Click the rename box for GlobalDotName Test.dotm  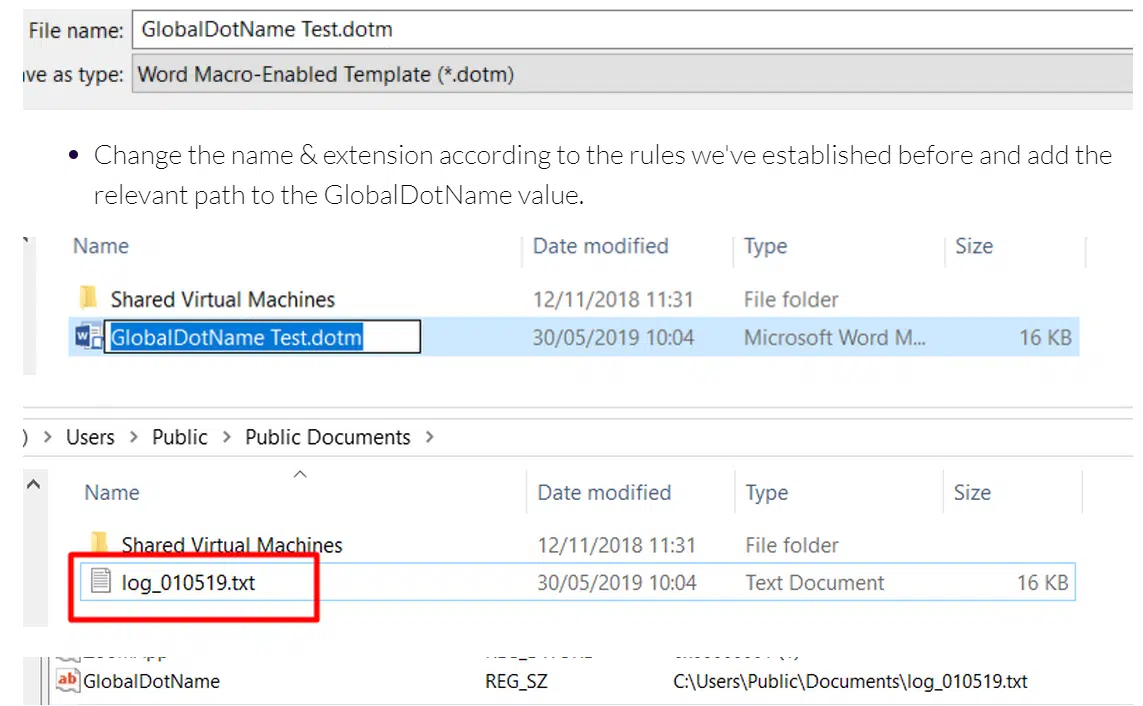263,338
